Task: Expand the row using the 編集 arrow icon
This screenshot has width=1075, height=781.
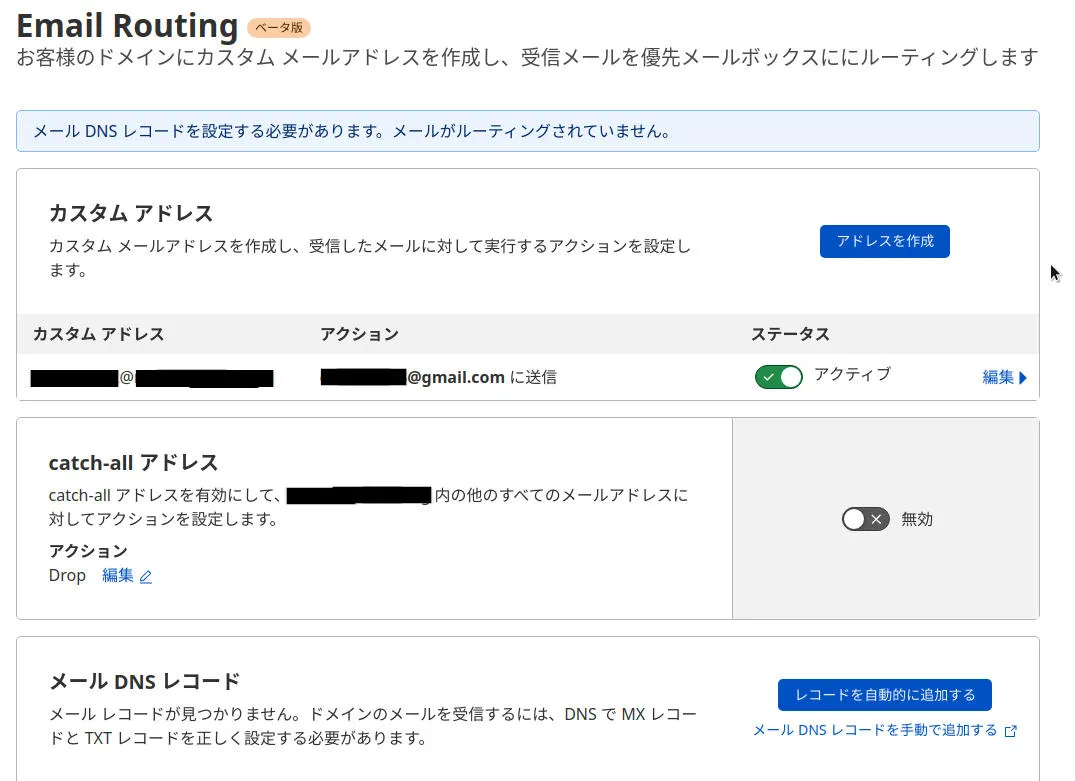Action: coord(1023,378)
